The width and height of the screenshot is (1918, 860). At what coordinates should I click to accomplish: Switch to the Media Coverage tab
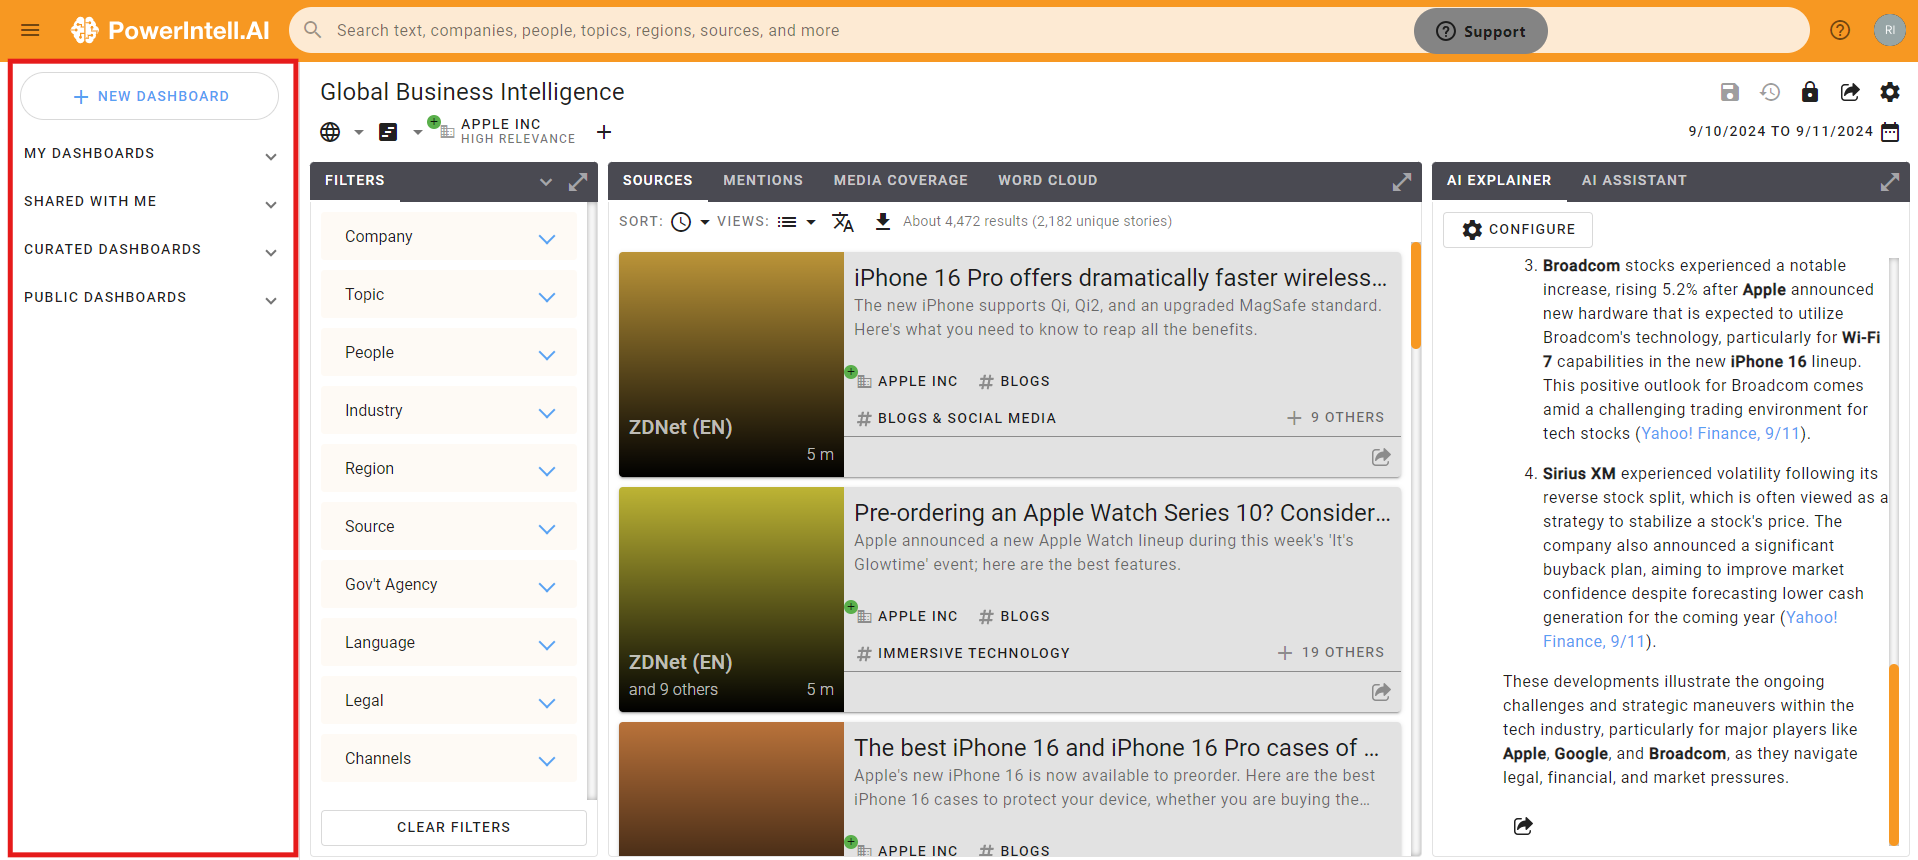point(901,181)
